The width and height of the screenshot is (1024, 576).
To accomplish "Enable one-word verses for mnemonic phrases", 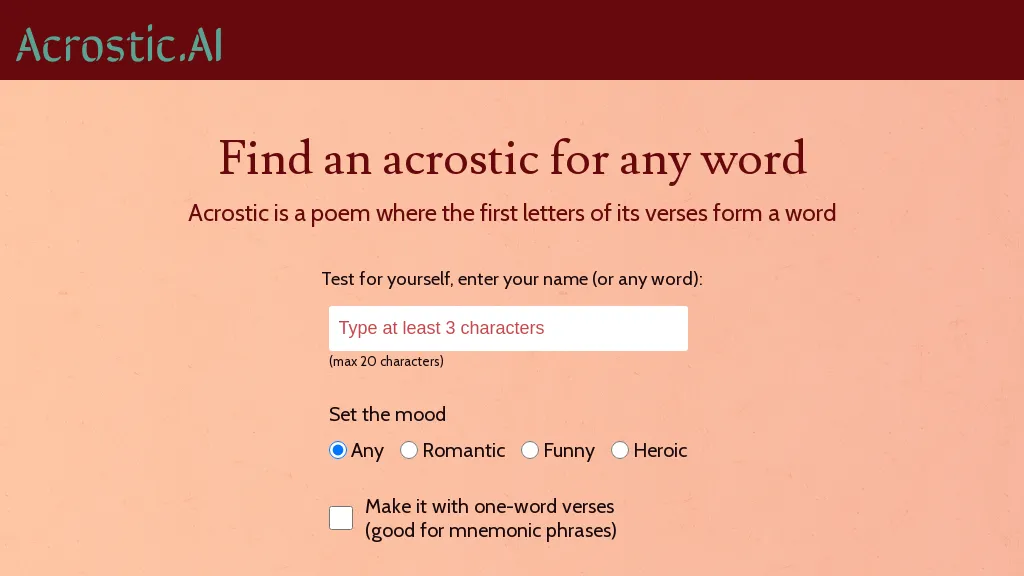I will tap(341, 518).
